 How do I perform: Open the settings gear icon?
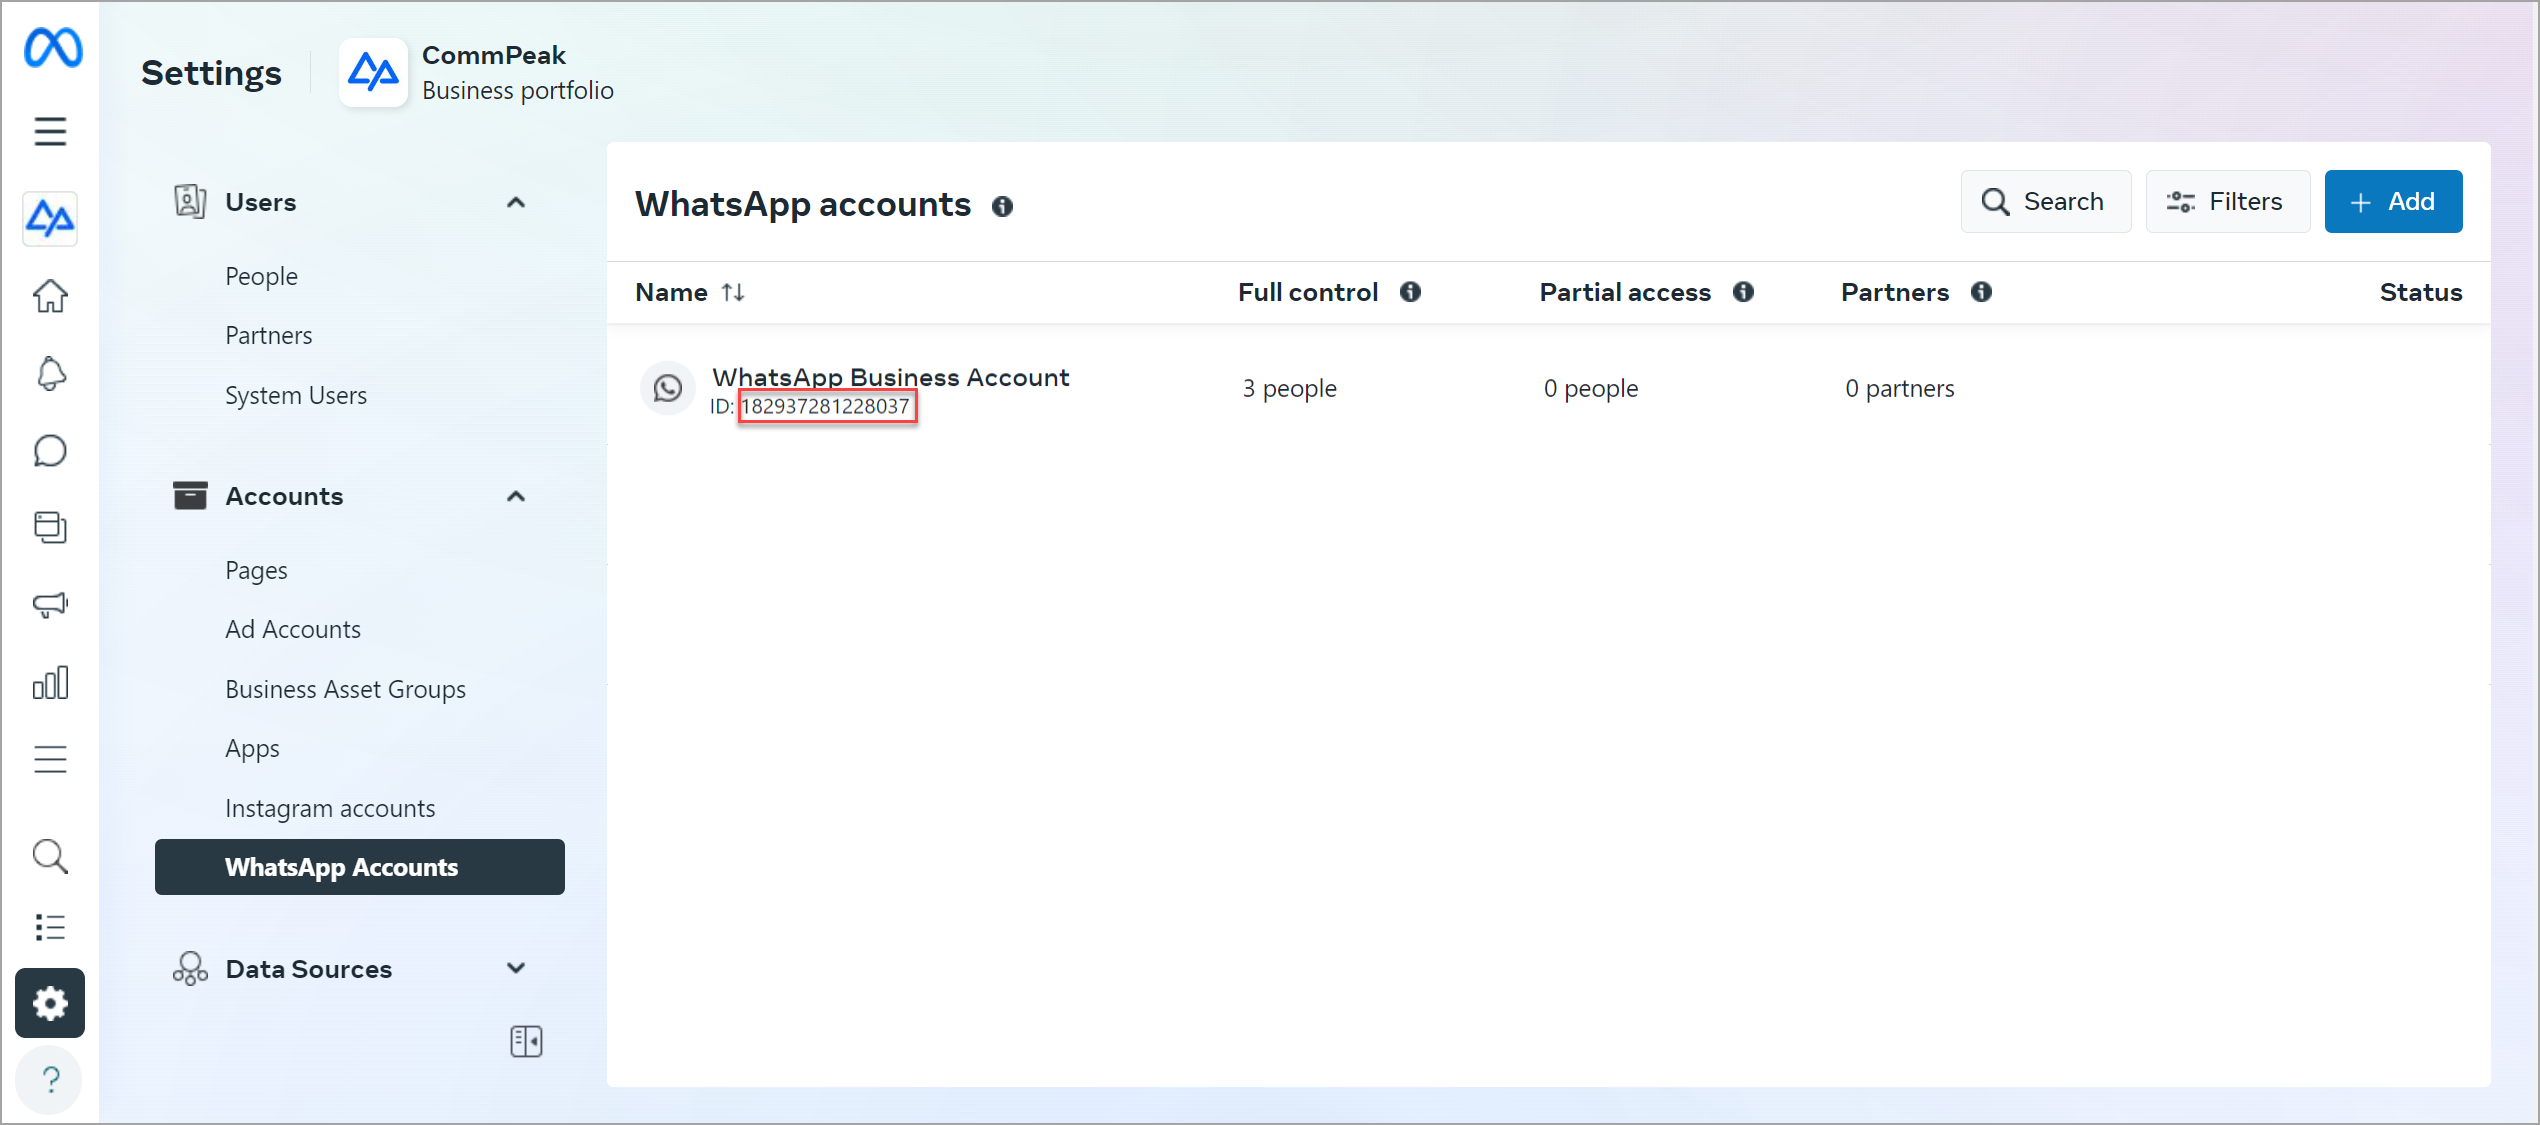point(50,1003)
